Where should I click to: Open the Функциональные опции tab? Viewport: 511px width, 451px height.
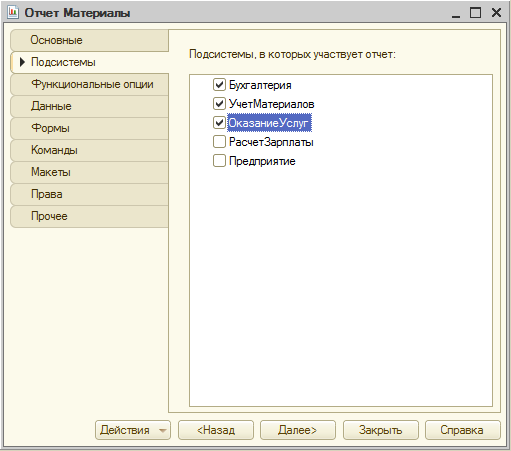(x=90, y=84)
